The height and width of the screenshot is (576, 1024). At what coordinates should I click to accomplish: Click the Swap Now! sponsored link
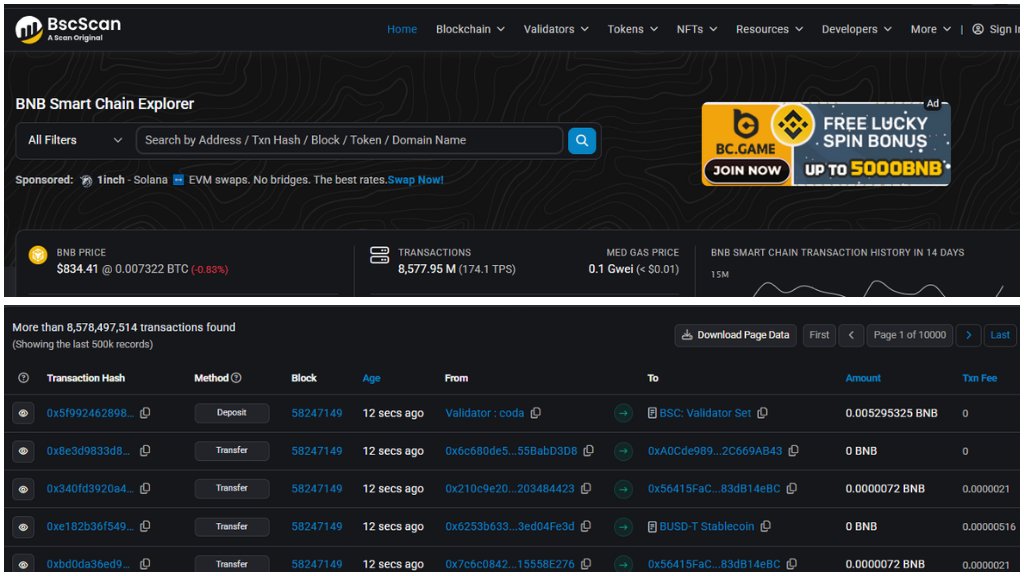415,180
